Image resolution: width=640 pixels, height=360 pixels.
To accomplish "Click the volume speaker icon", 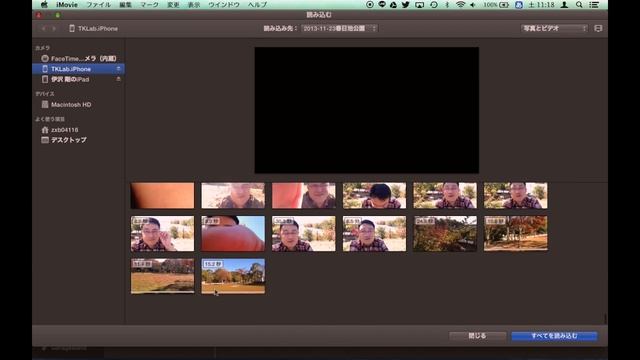I will (473, 5).
